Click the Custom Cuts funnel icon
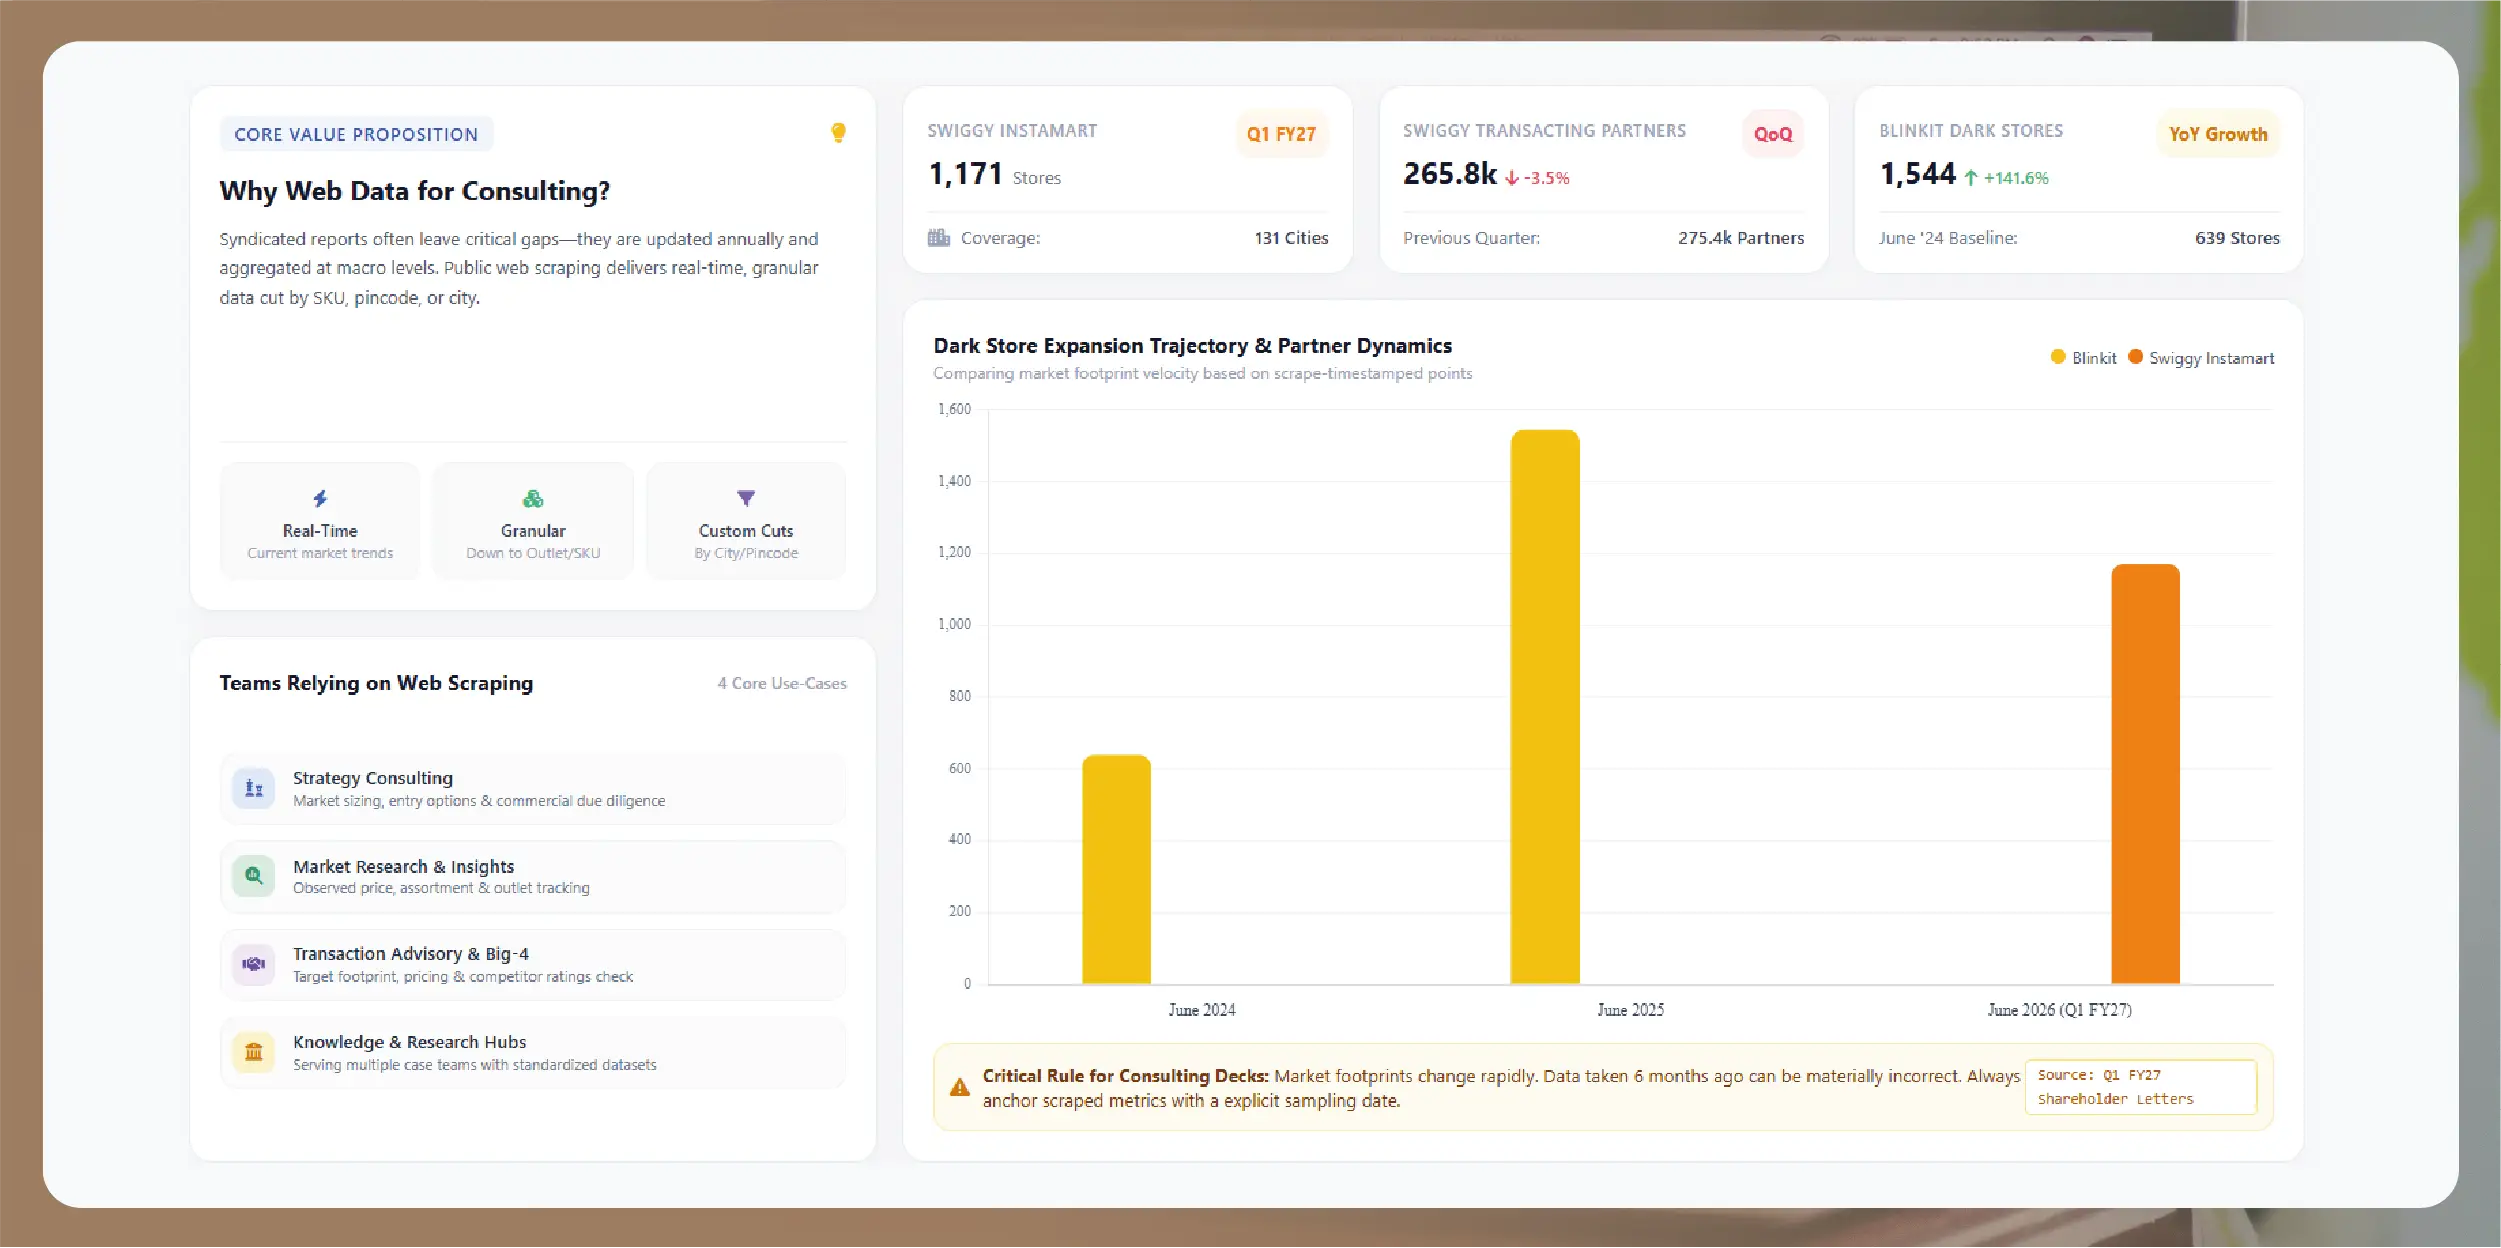The height and width of the screenshot is (1248, 2501). coord(746,498)
